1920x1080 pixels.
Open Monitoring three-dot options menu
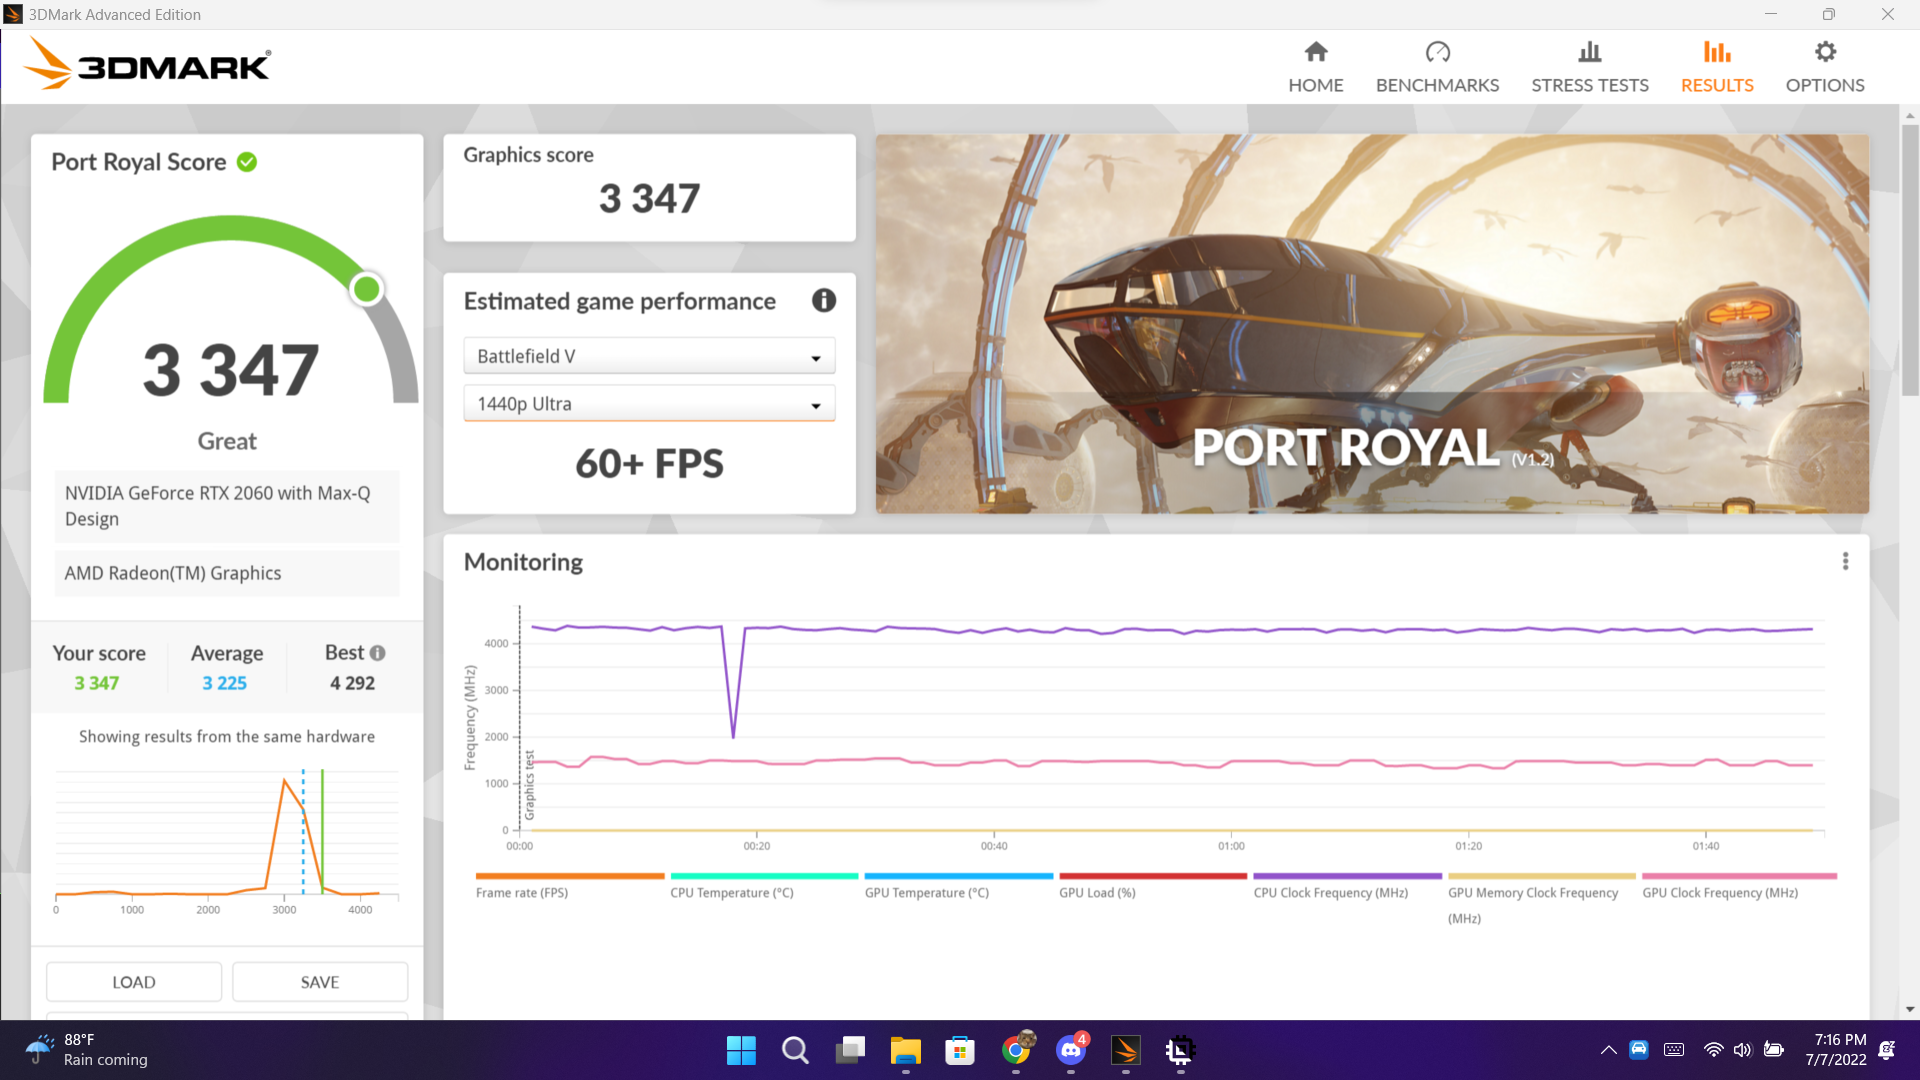click(x=1845, y=562)
